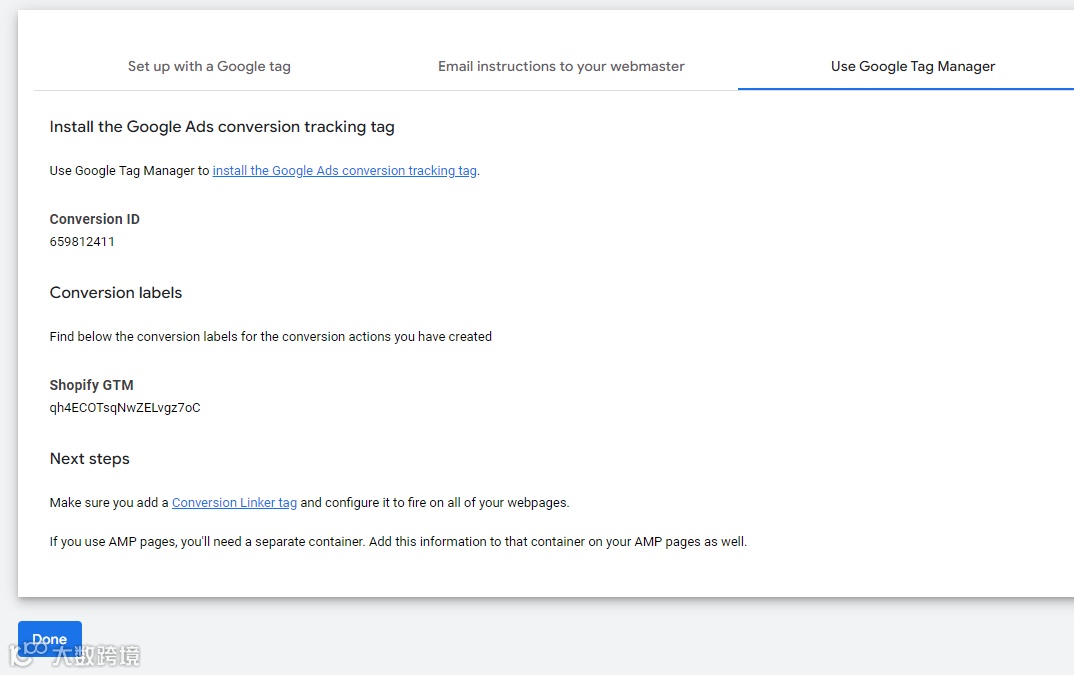Screen dimensions: 1074x675
Task: Click the bold "Conversion ID" label
Action: (x=95, y=220)
